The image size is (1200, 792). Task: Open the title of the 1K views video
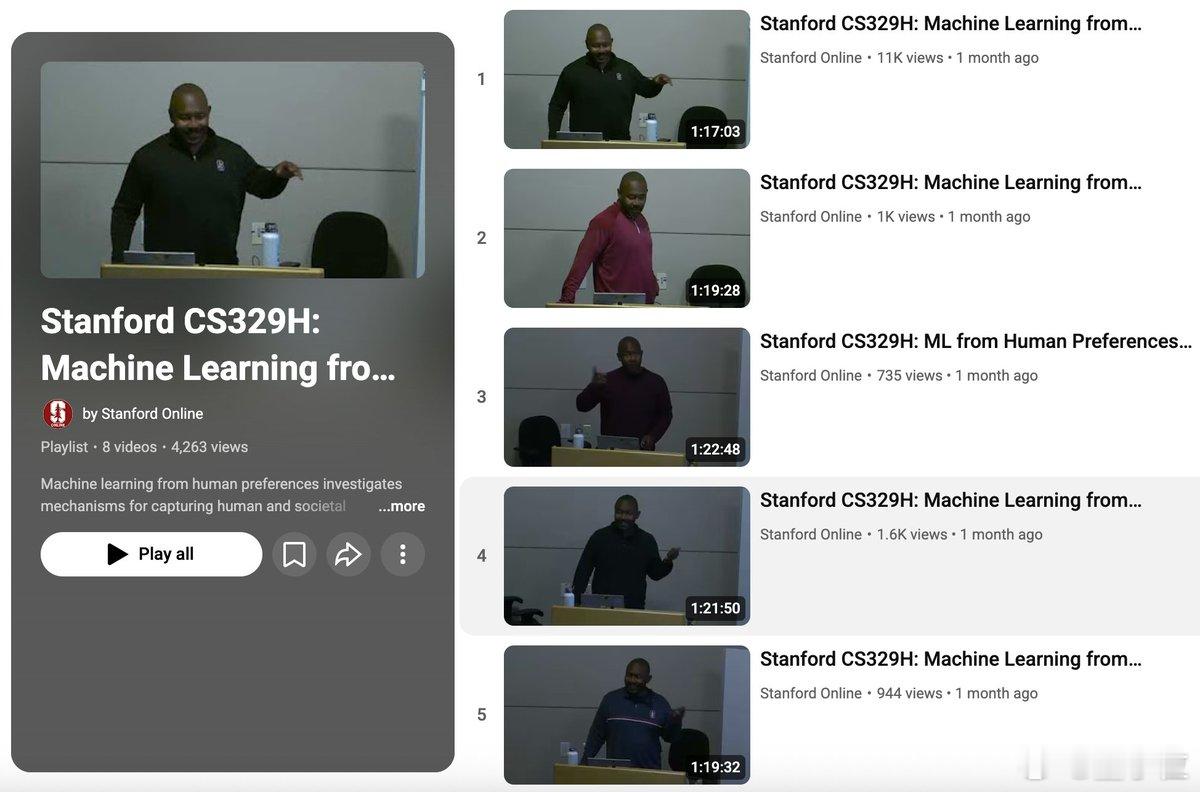(950, 182)
